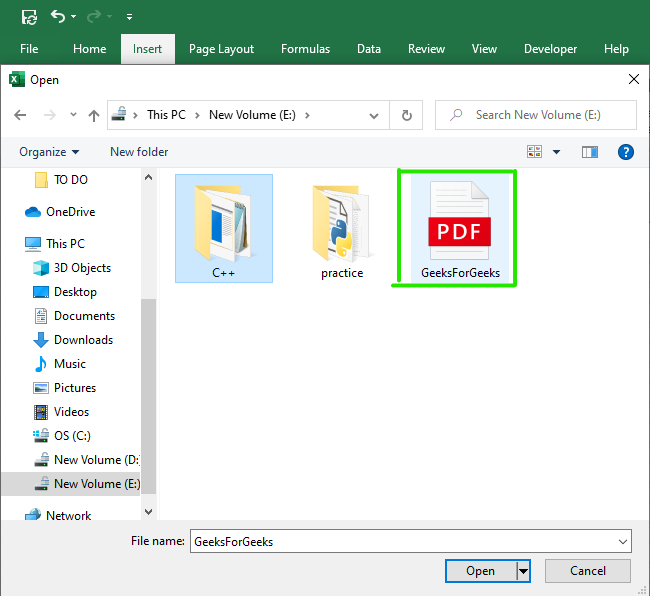Click New Volume (E:) breadcrumb segment

coord(252,115)
